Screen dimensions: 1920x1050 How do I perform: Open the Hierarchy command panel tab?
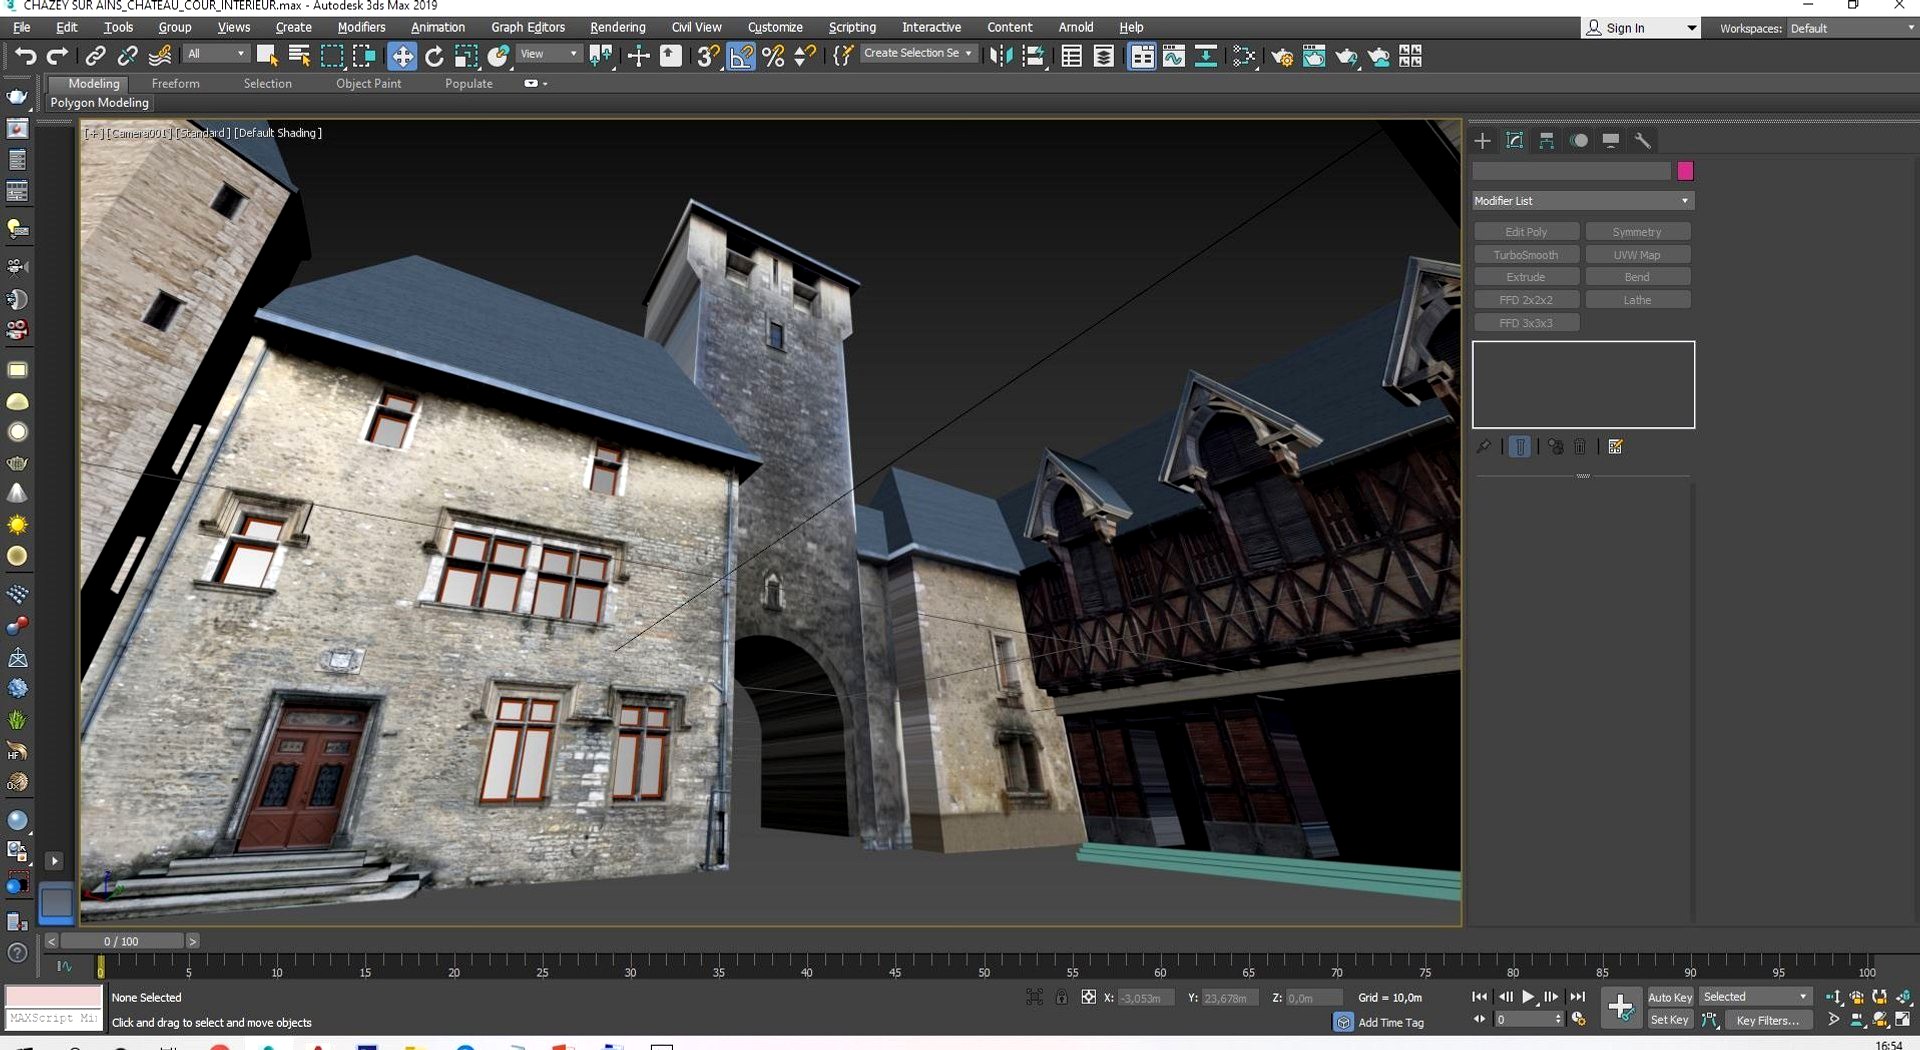click(x=1546, y=141)
